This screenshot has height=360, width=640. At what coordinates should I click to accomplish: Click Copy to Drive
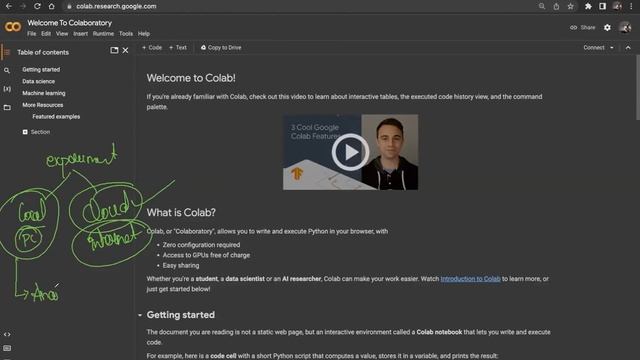221,48
